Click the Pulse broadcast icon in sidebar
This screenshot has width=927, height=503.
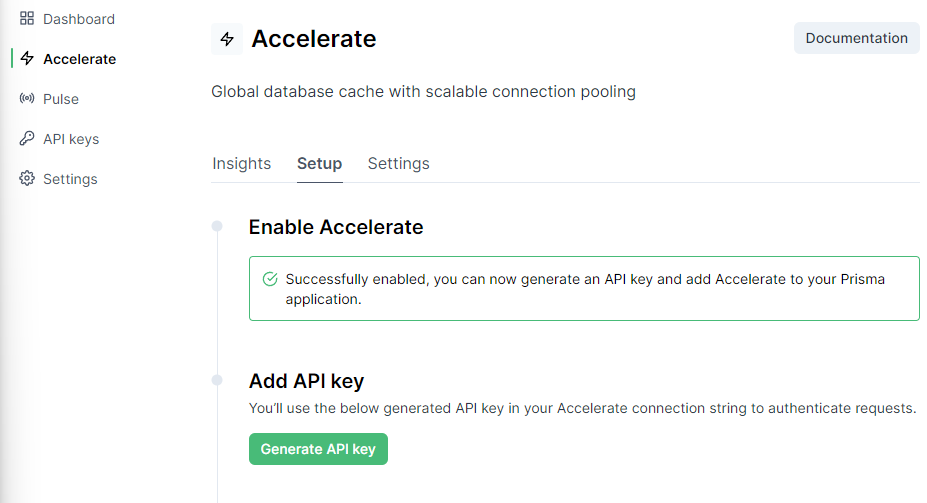point(27,99)
